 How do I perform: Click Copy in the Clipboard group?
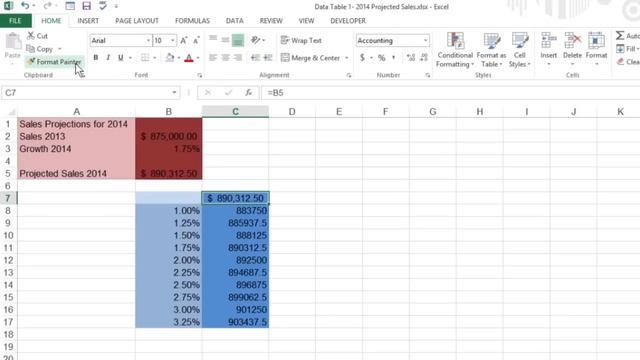[40, 49]
